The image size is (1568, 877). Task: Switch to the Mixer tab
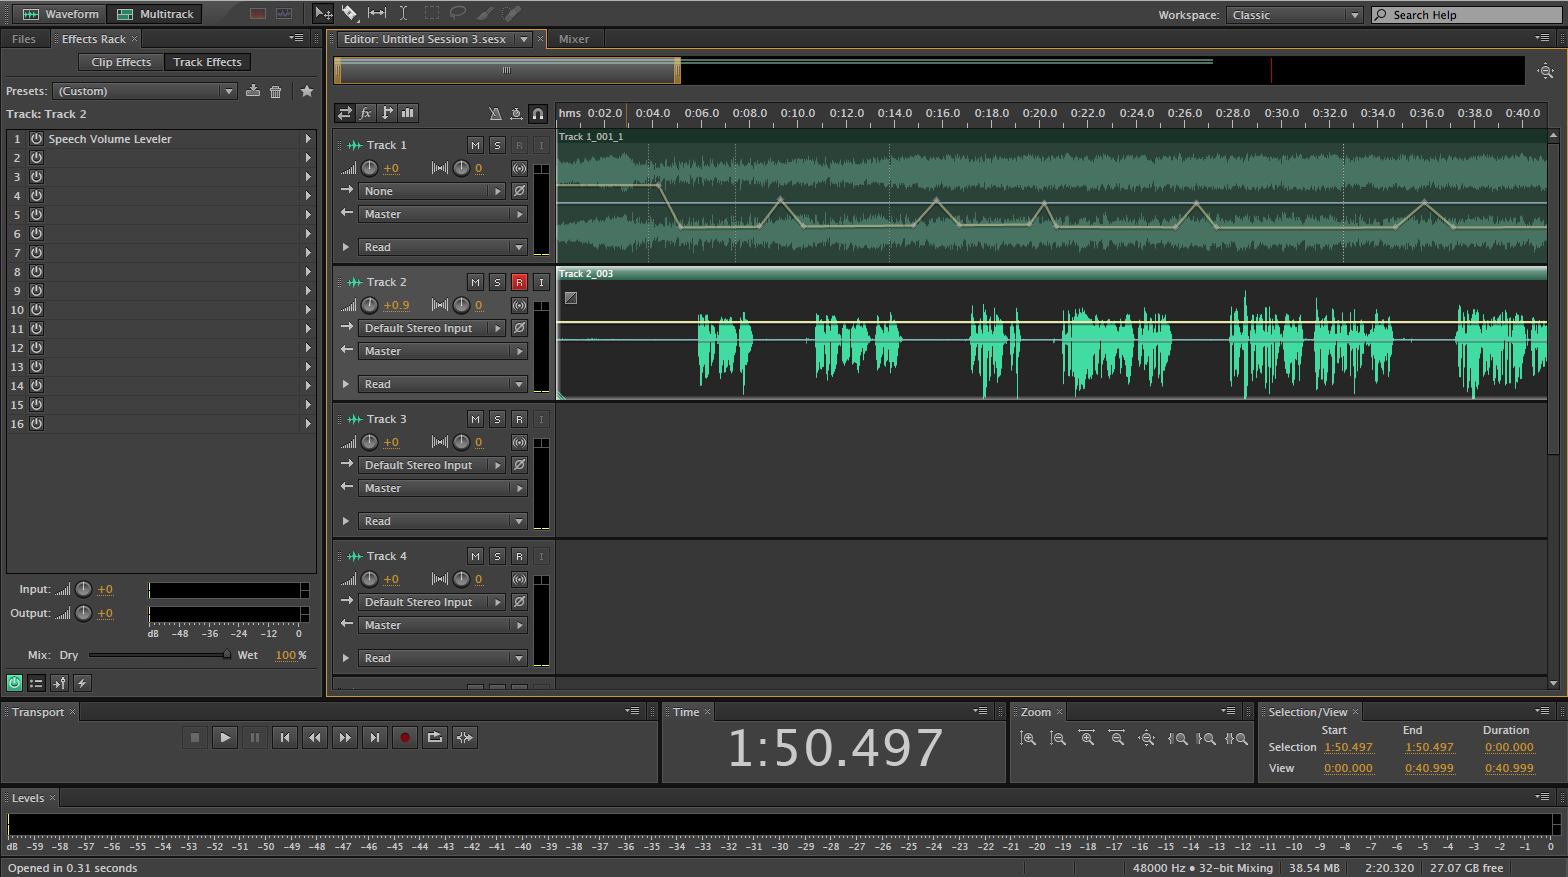(574, 39)
